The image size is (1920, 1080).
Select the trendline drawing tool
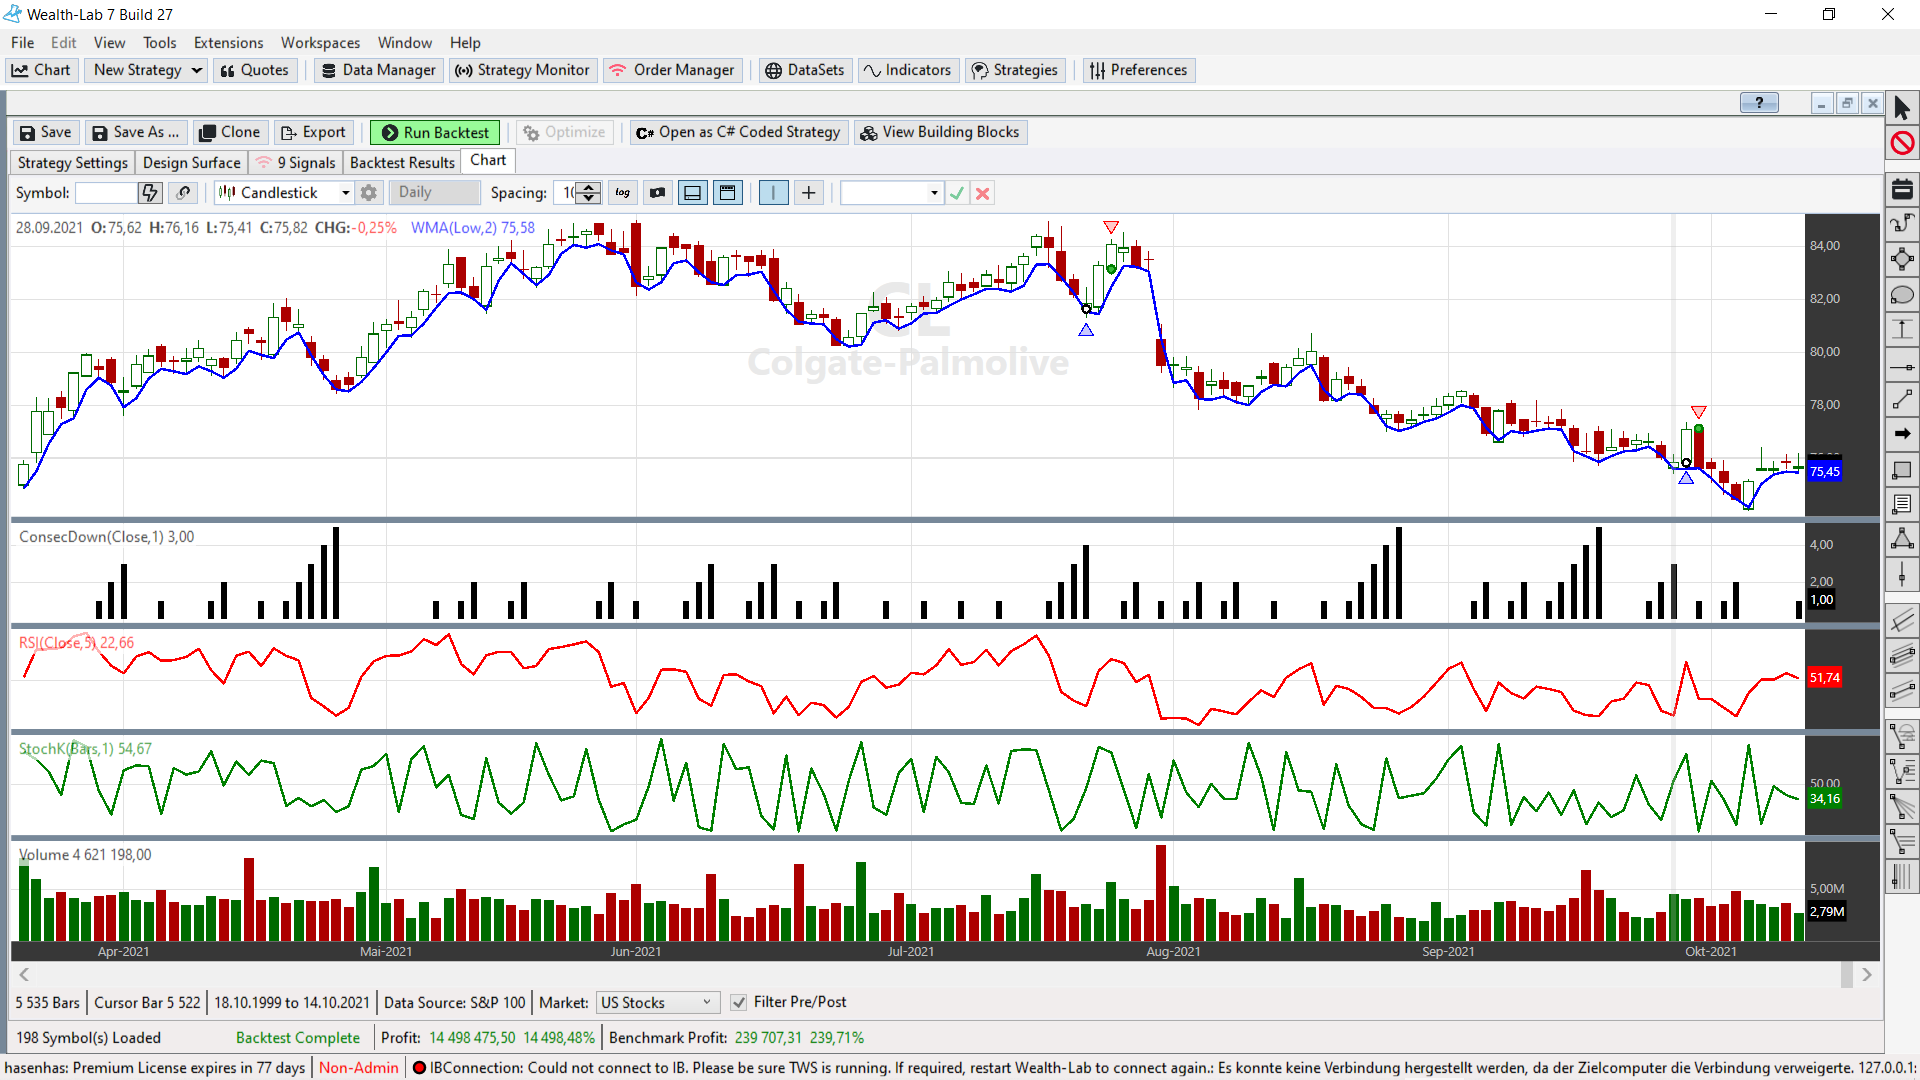(x=1903, y=399)
